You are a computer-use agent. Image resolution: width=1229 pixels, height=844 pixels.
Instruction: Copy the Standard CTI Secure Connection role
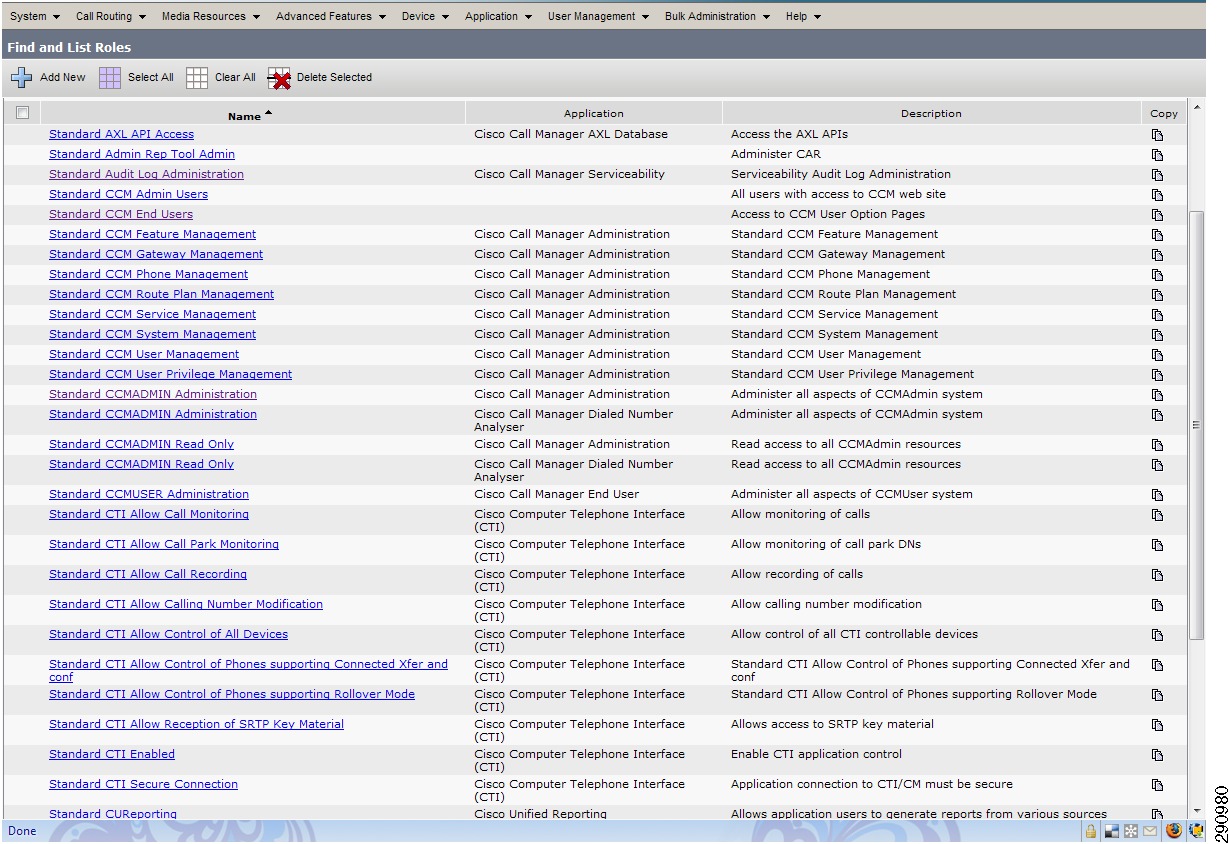pos(1157,785)
